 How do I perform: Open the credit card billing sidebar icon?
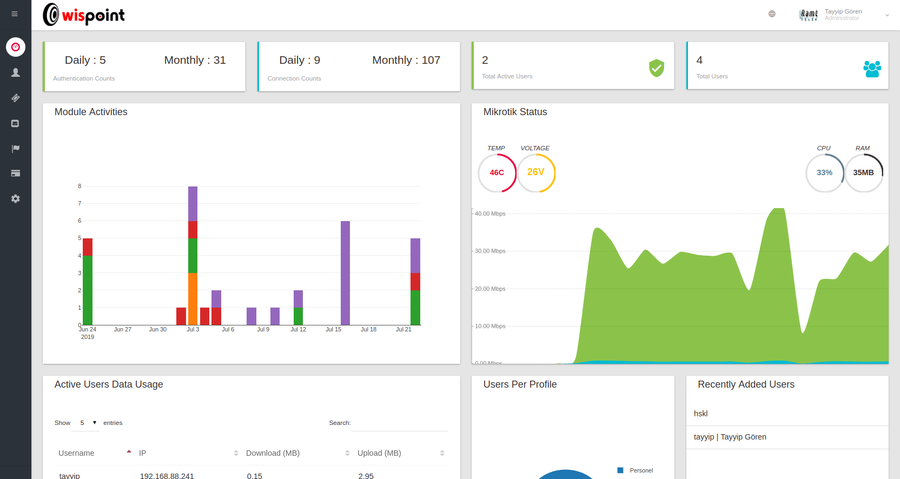(15, 173)
